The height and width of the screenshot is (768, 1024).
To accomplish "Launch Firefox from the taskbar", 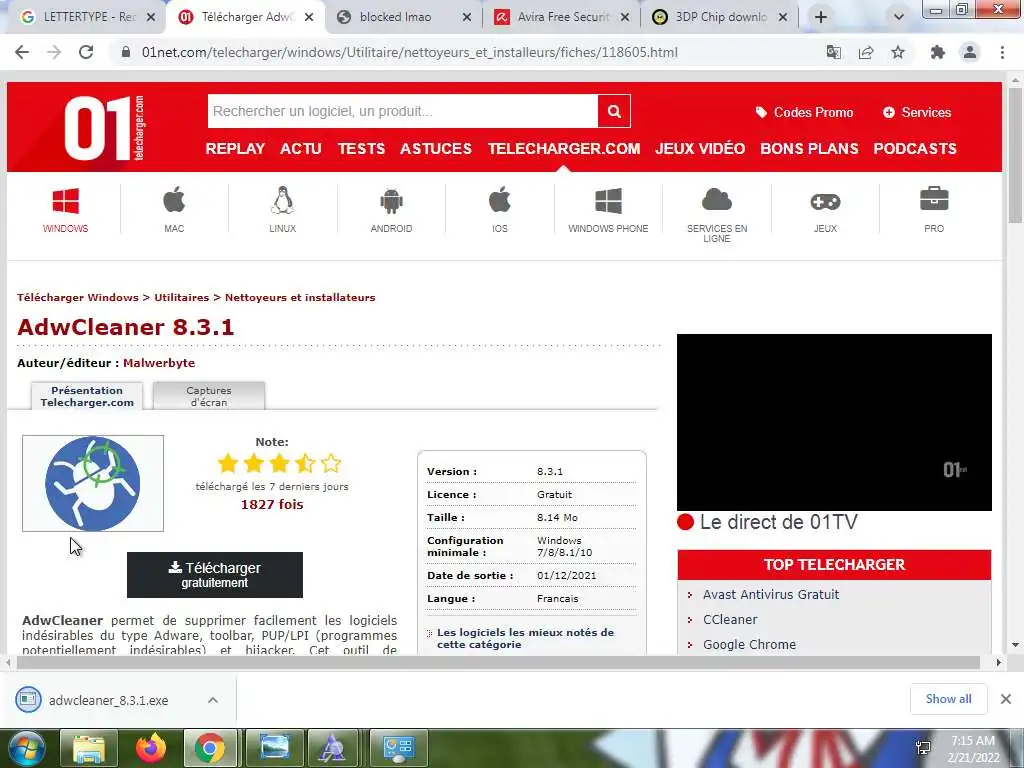I will pos(151,748).
